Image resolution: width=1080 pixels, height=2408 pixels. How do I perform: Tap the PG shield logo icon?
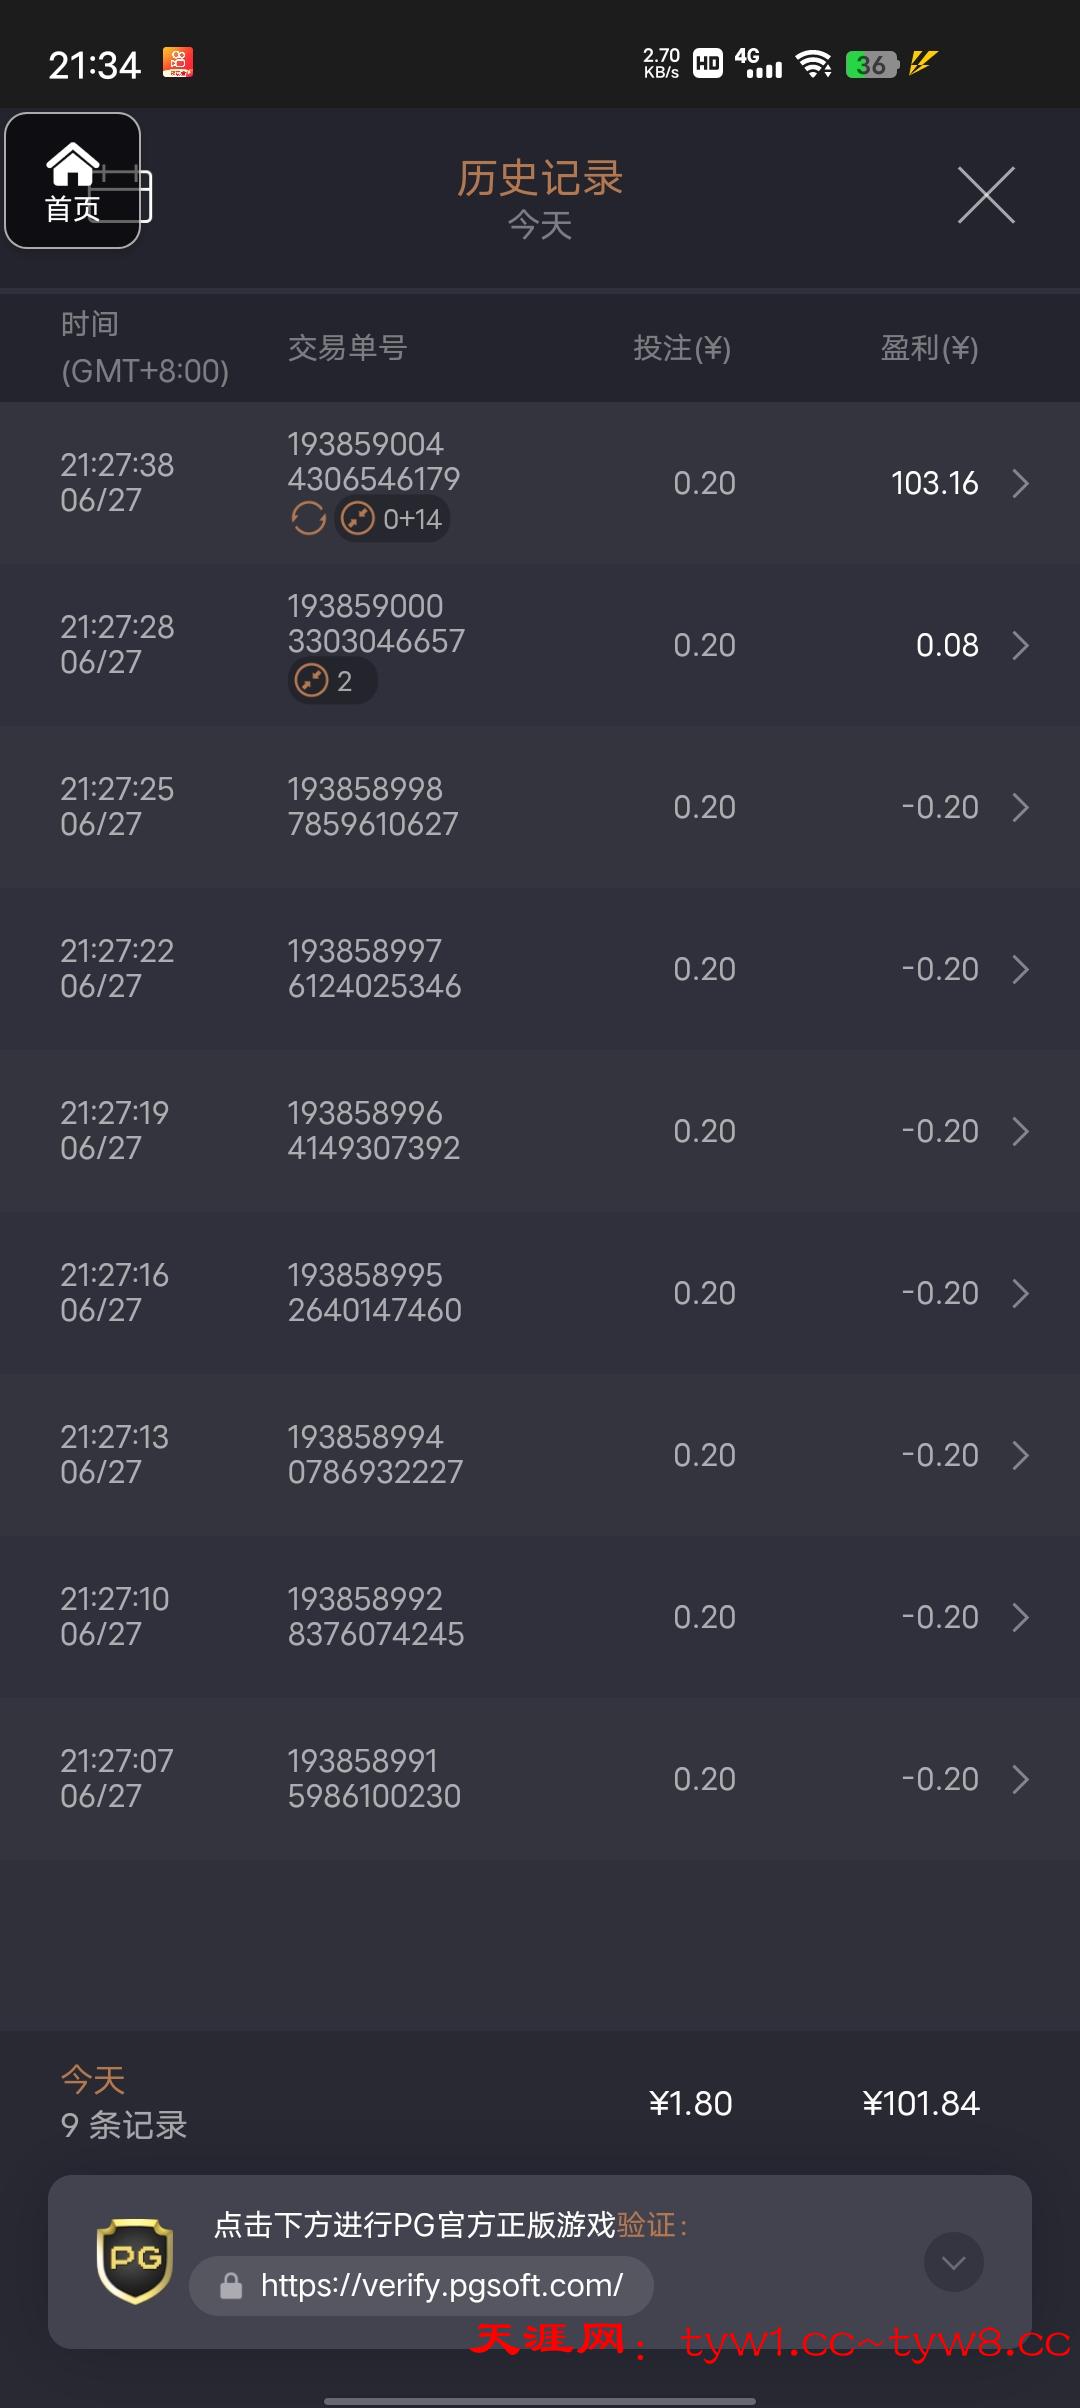point(134,2260)
